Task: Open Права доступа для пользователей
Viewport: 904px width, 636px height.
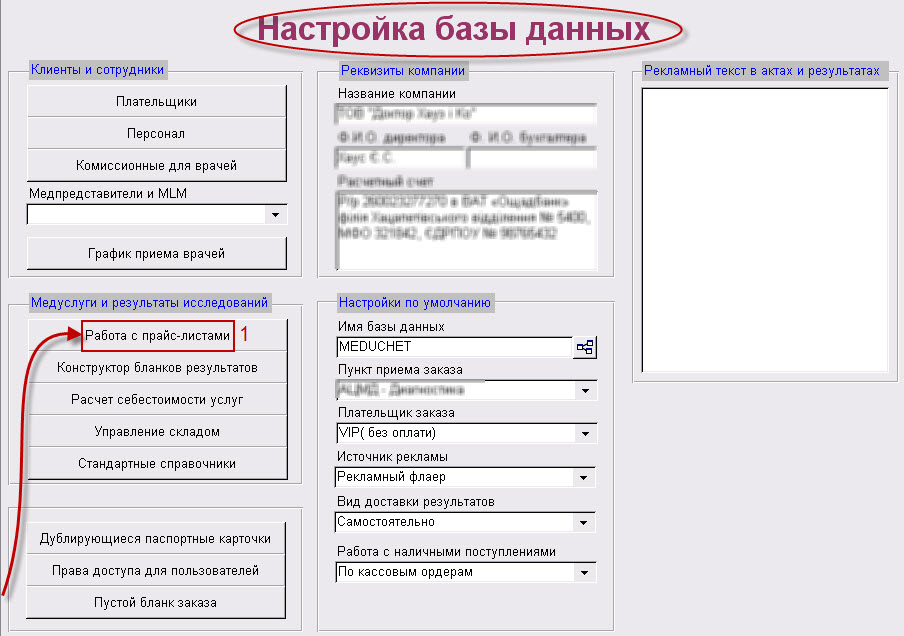Action: 156,570
